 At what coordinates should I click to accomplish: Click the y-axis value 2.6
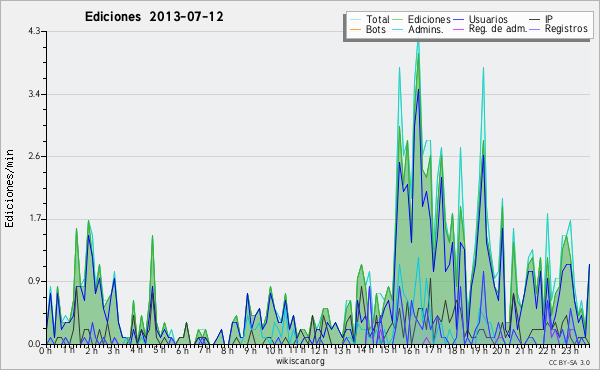click(x=34, y=156)
